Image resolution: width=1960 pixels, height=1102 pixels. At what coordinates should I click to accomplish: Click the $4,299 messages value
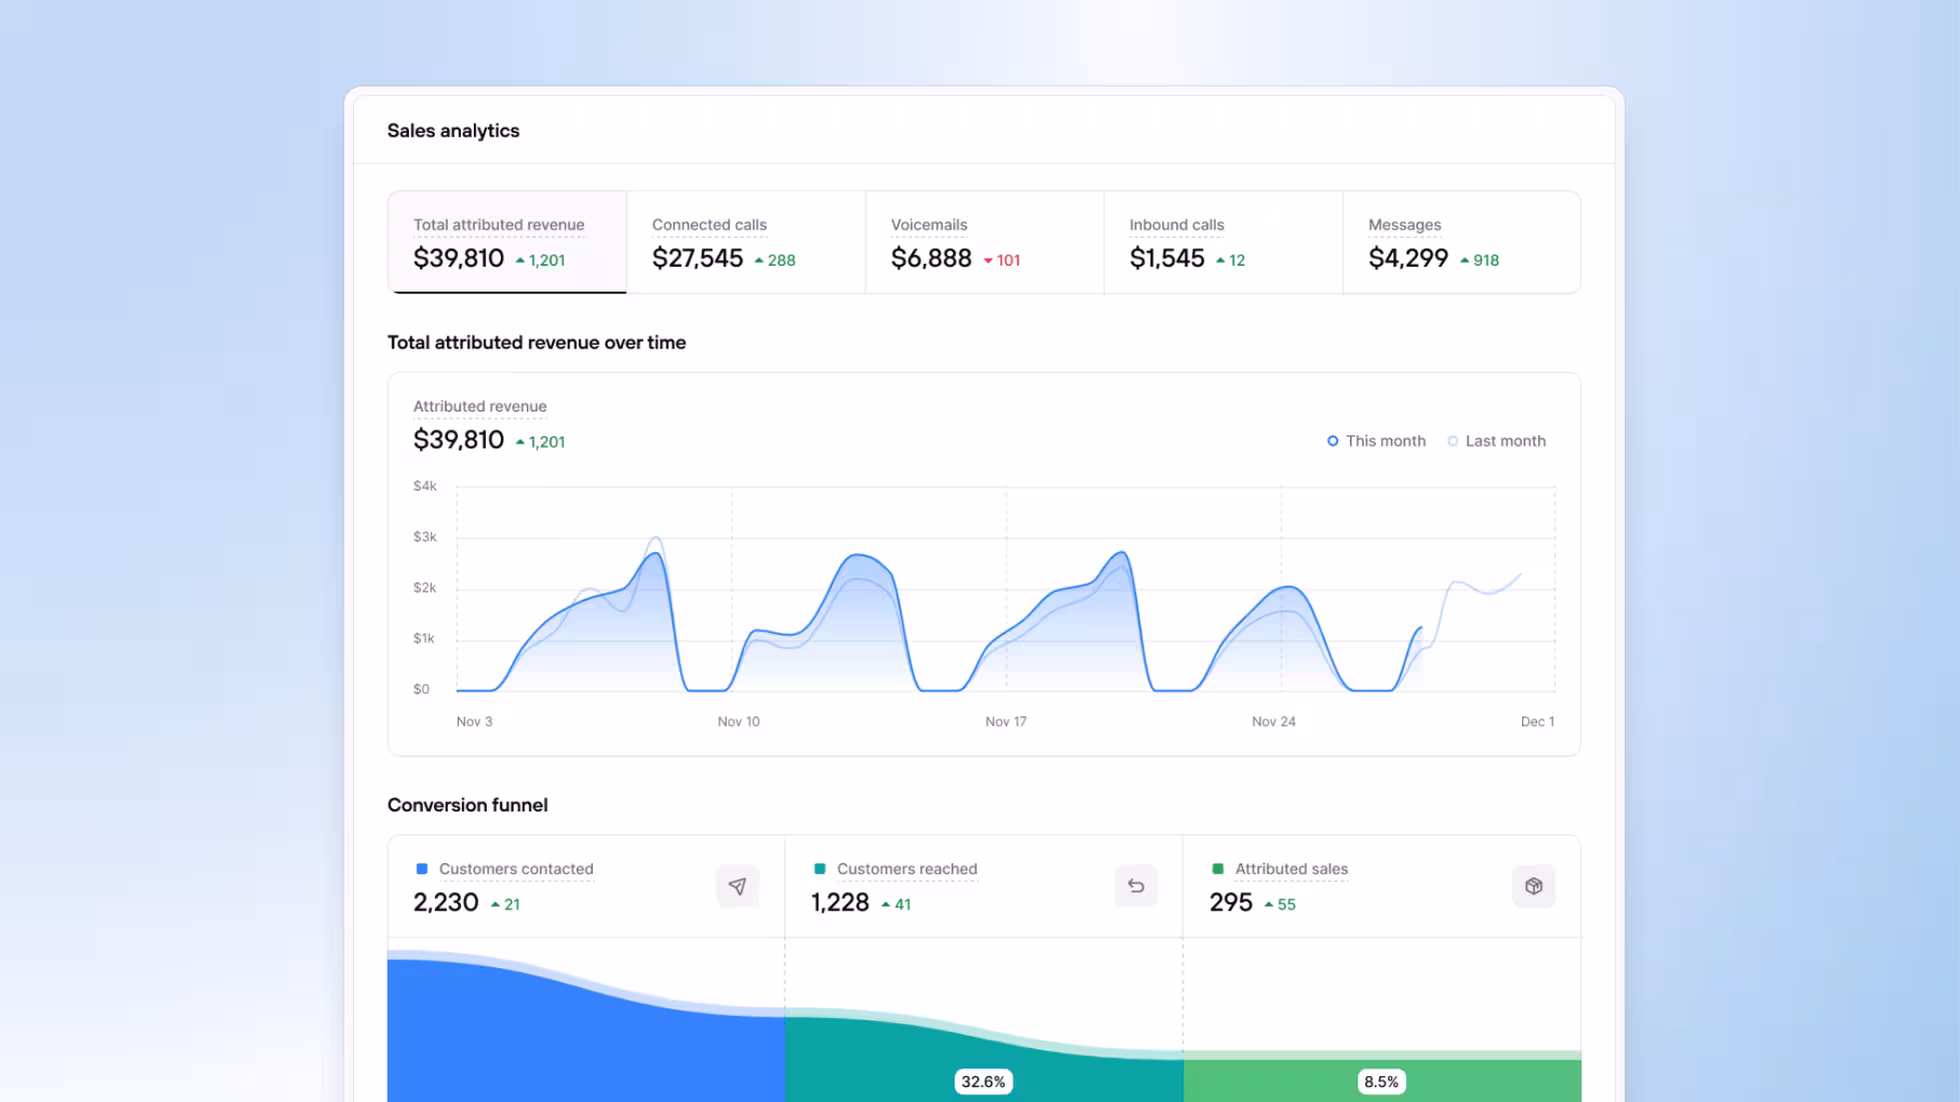(1408, 259)
